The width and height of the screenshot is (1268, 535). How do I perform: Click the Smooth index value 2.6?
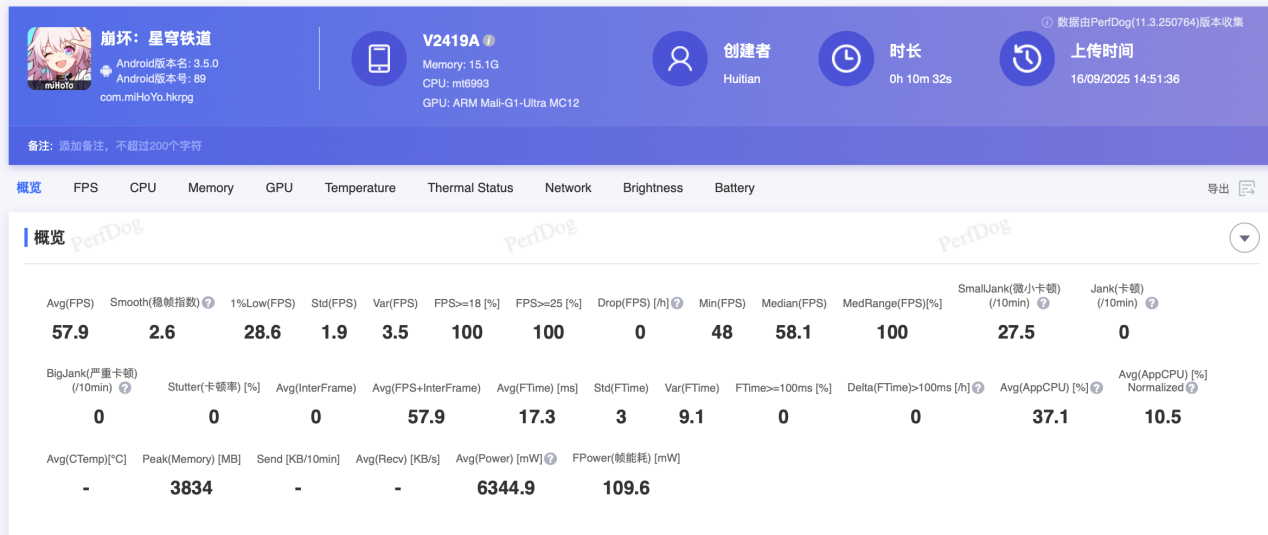pyautogui.click(x=162, y=332)
